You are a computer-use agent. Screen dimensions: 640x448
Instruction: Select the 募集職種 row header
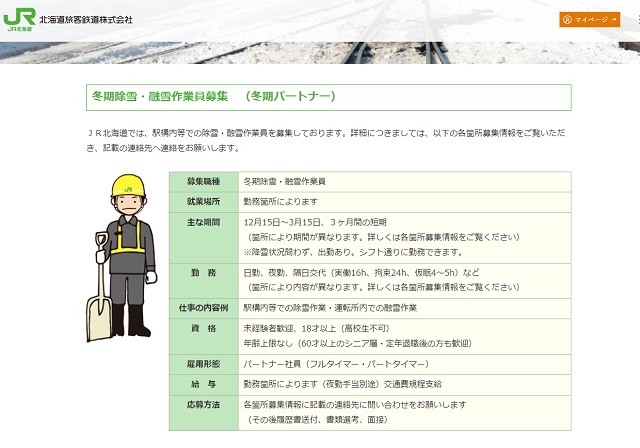[x=202, y=181]
